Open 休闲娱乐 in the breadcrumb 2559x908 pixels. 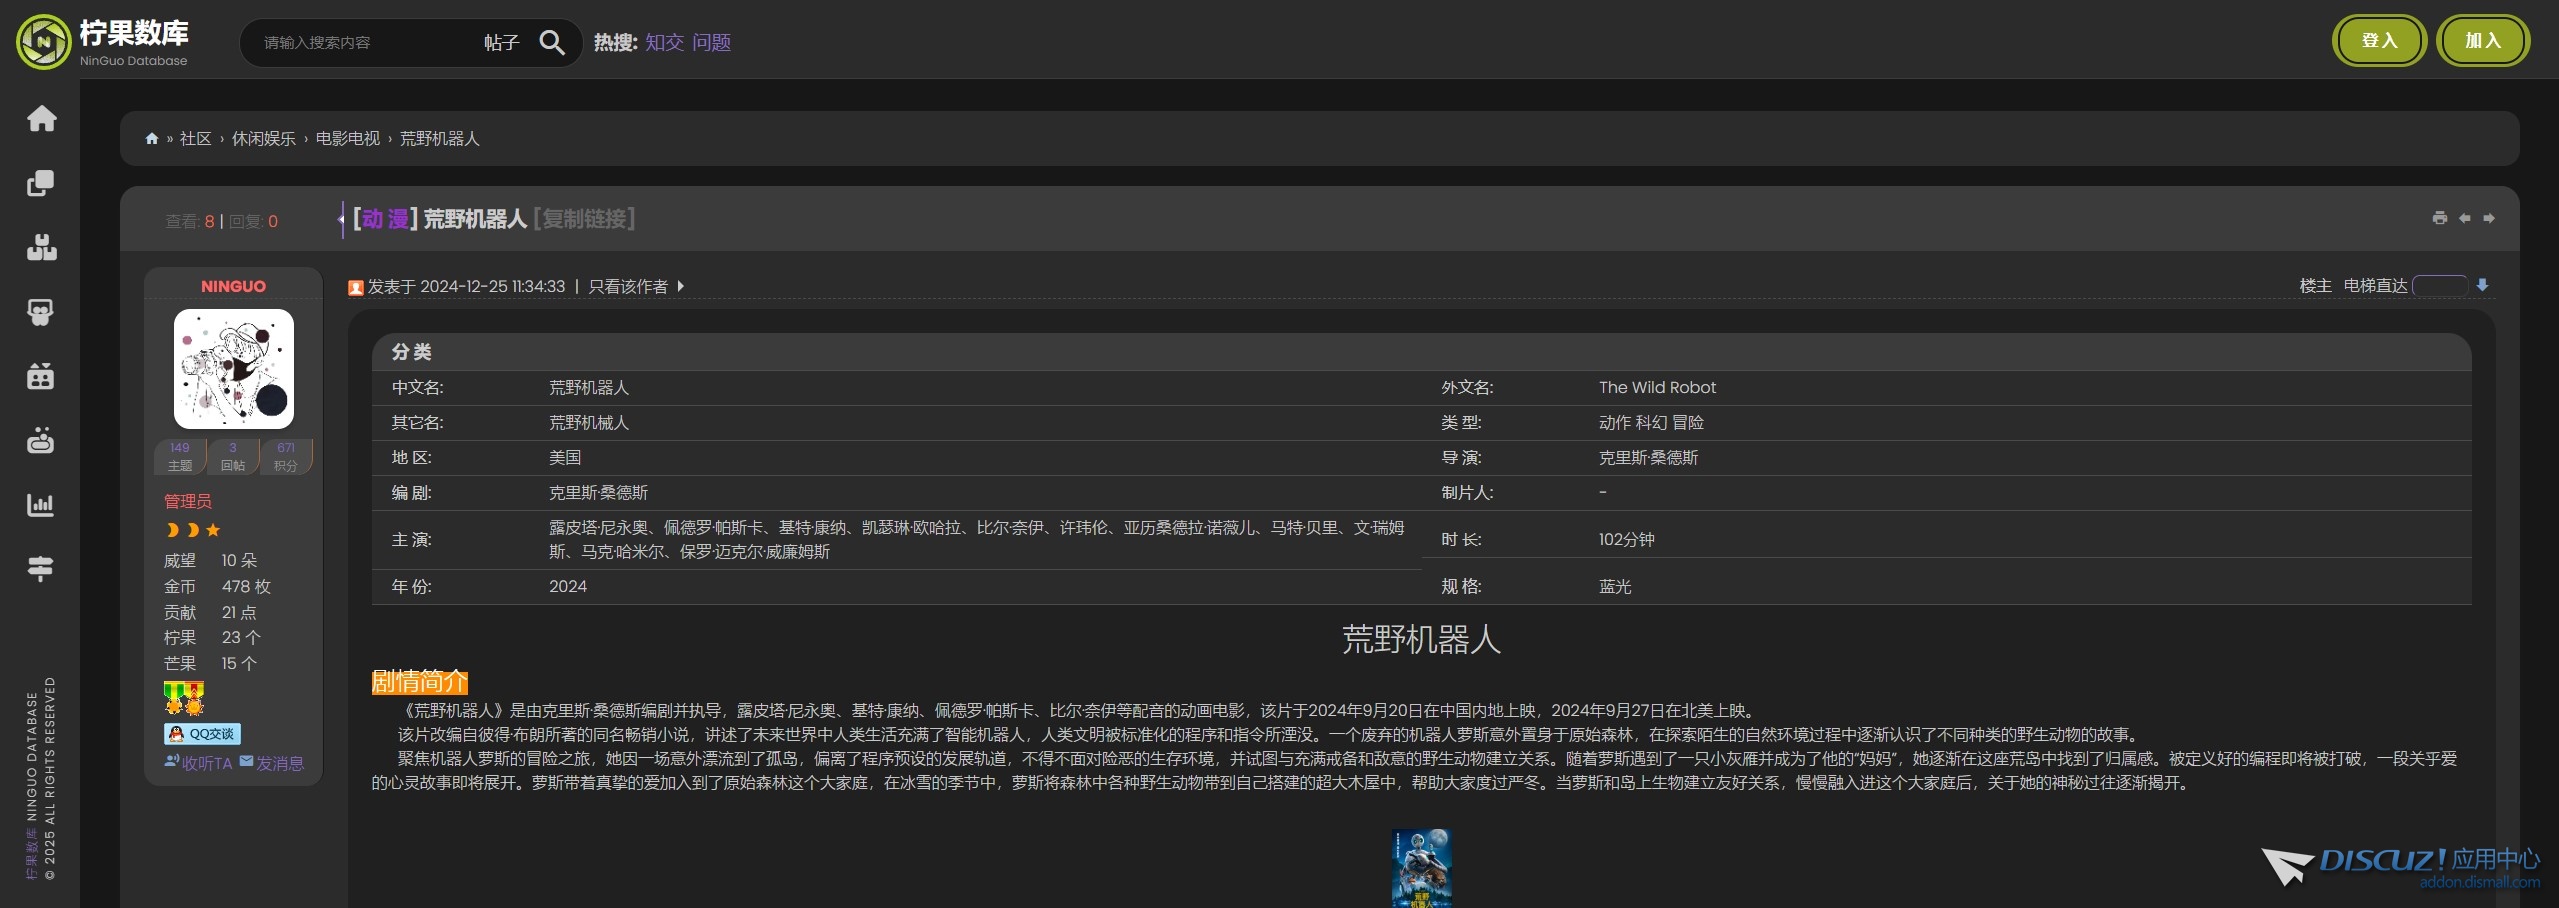click(263, 139)
